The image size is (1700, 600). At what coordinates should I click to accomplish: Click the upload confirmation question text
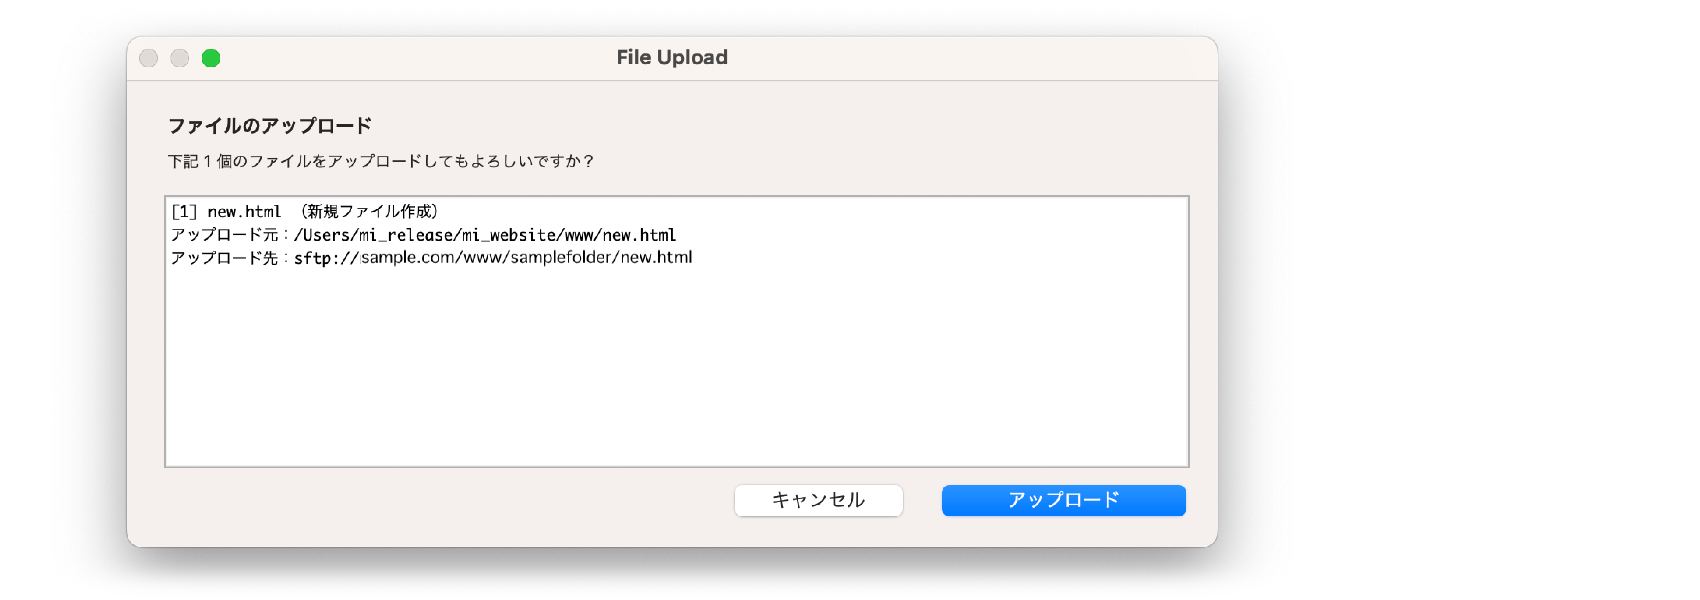click(x=381, y=161)
